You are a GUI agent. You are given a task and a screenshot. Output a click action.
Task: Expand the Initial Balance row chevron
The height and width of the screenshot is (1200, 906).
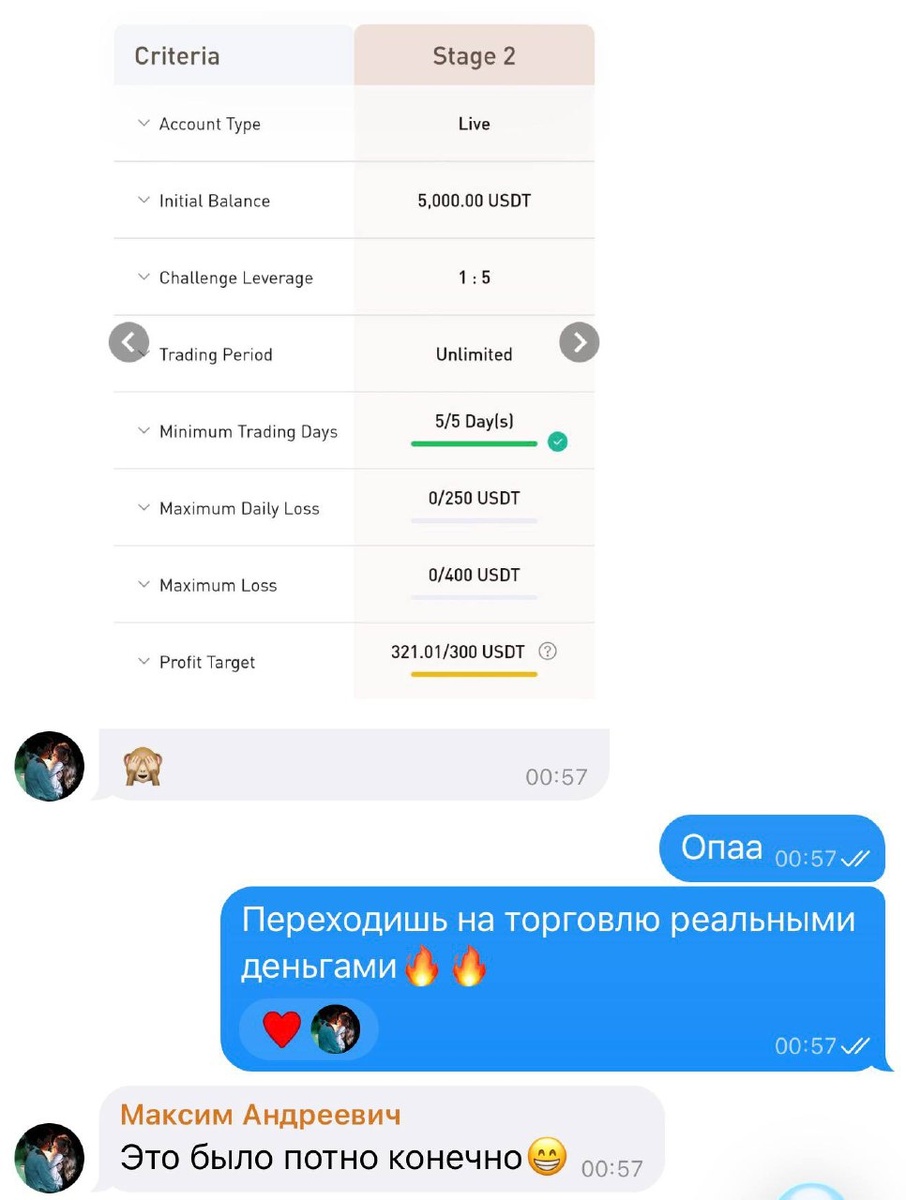point(143,200)
